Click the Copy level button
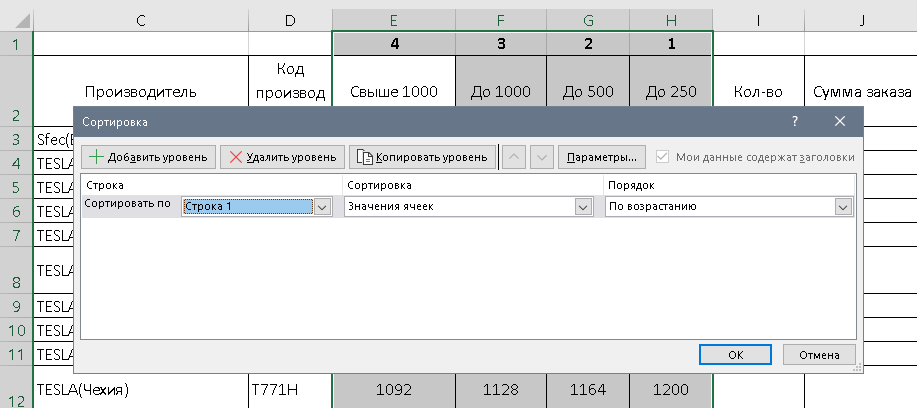 (422, 157)
